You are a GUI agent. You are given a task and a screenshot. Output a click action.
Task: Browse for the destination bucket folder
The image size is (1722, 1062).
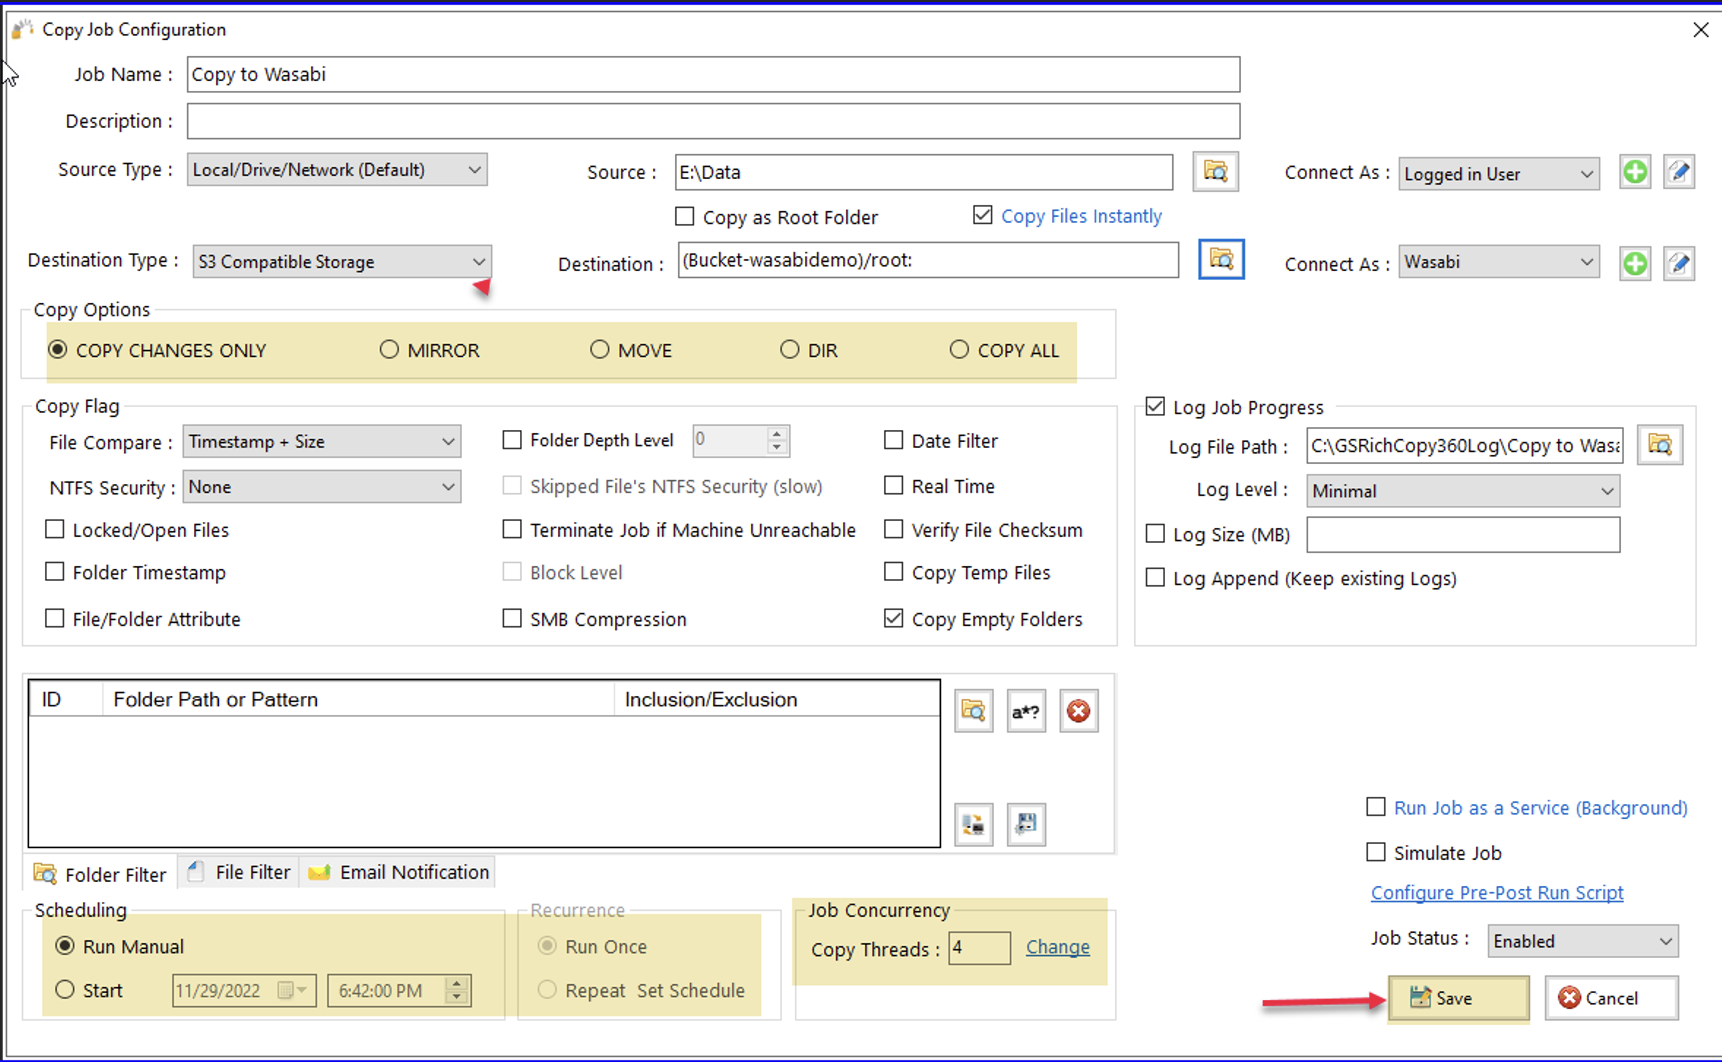point(1221,259)
